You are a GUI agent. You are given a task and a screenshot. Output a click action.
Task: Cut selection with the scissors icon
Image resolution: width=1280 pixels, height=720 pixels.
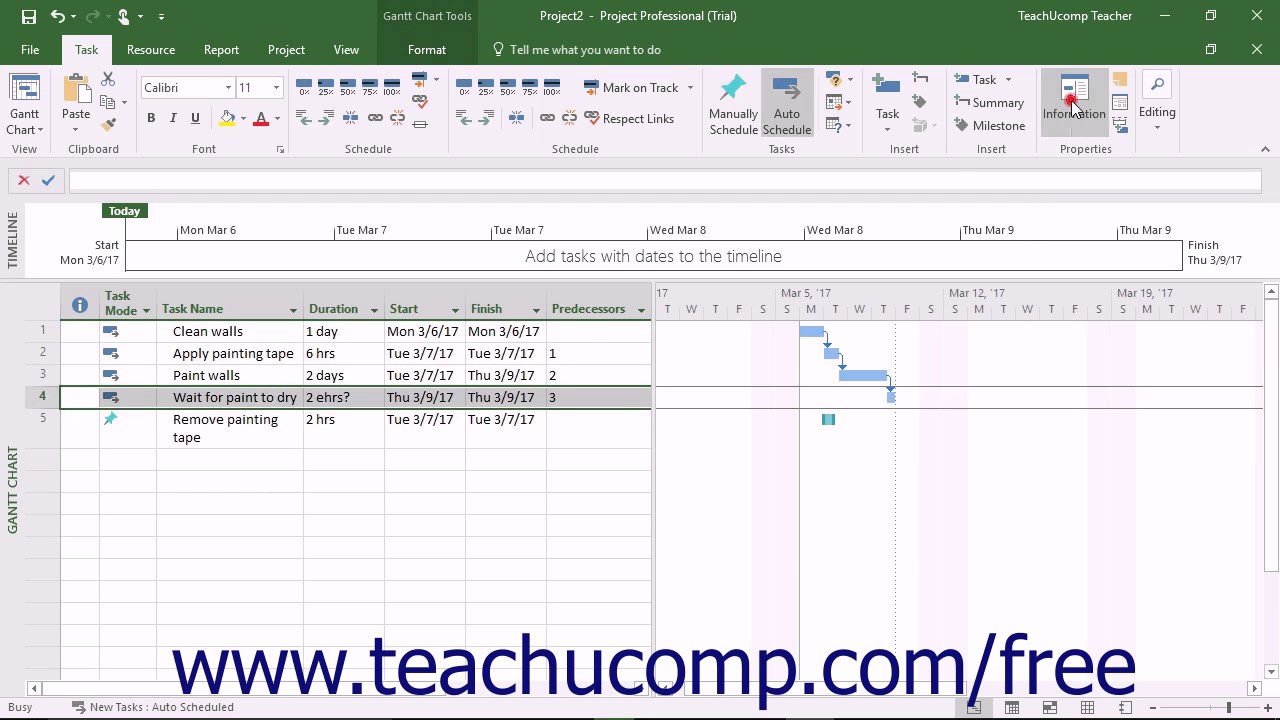tap(108, 79)
